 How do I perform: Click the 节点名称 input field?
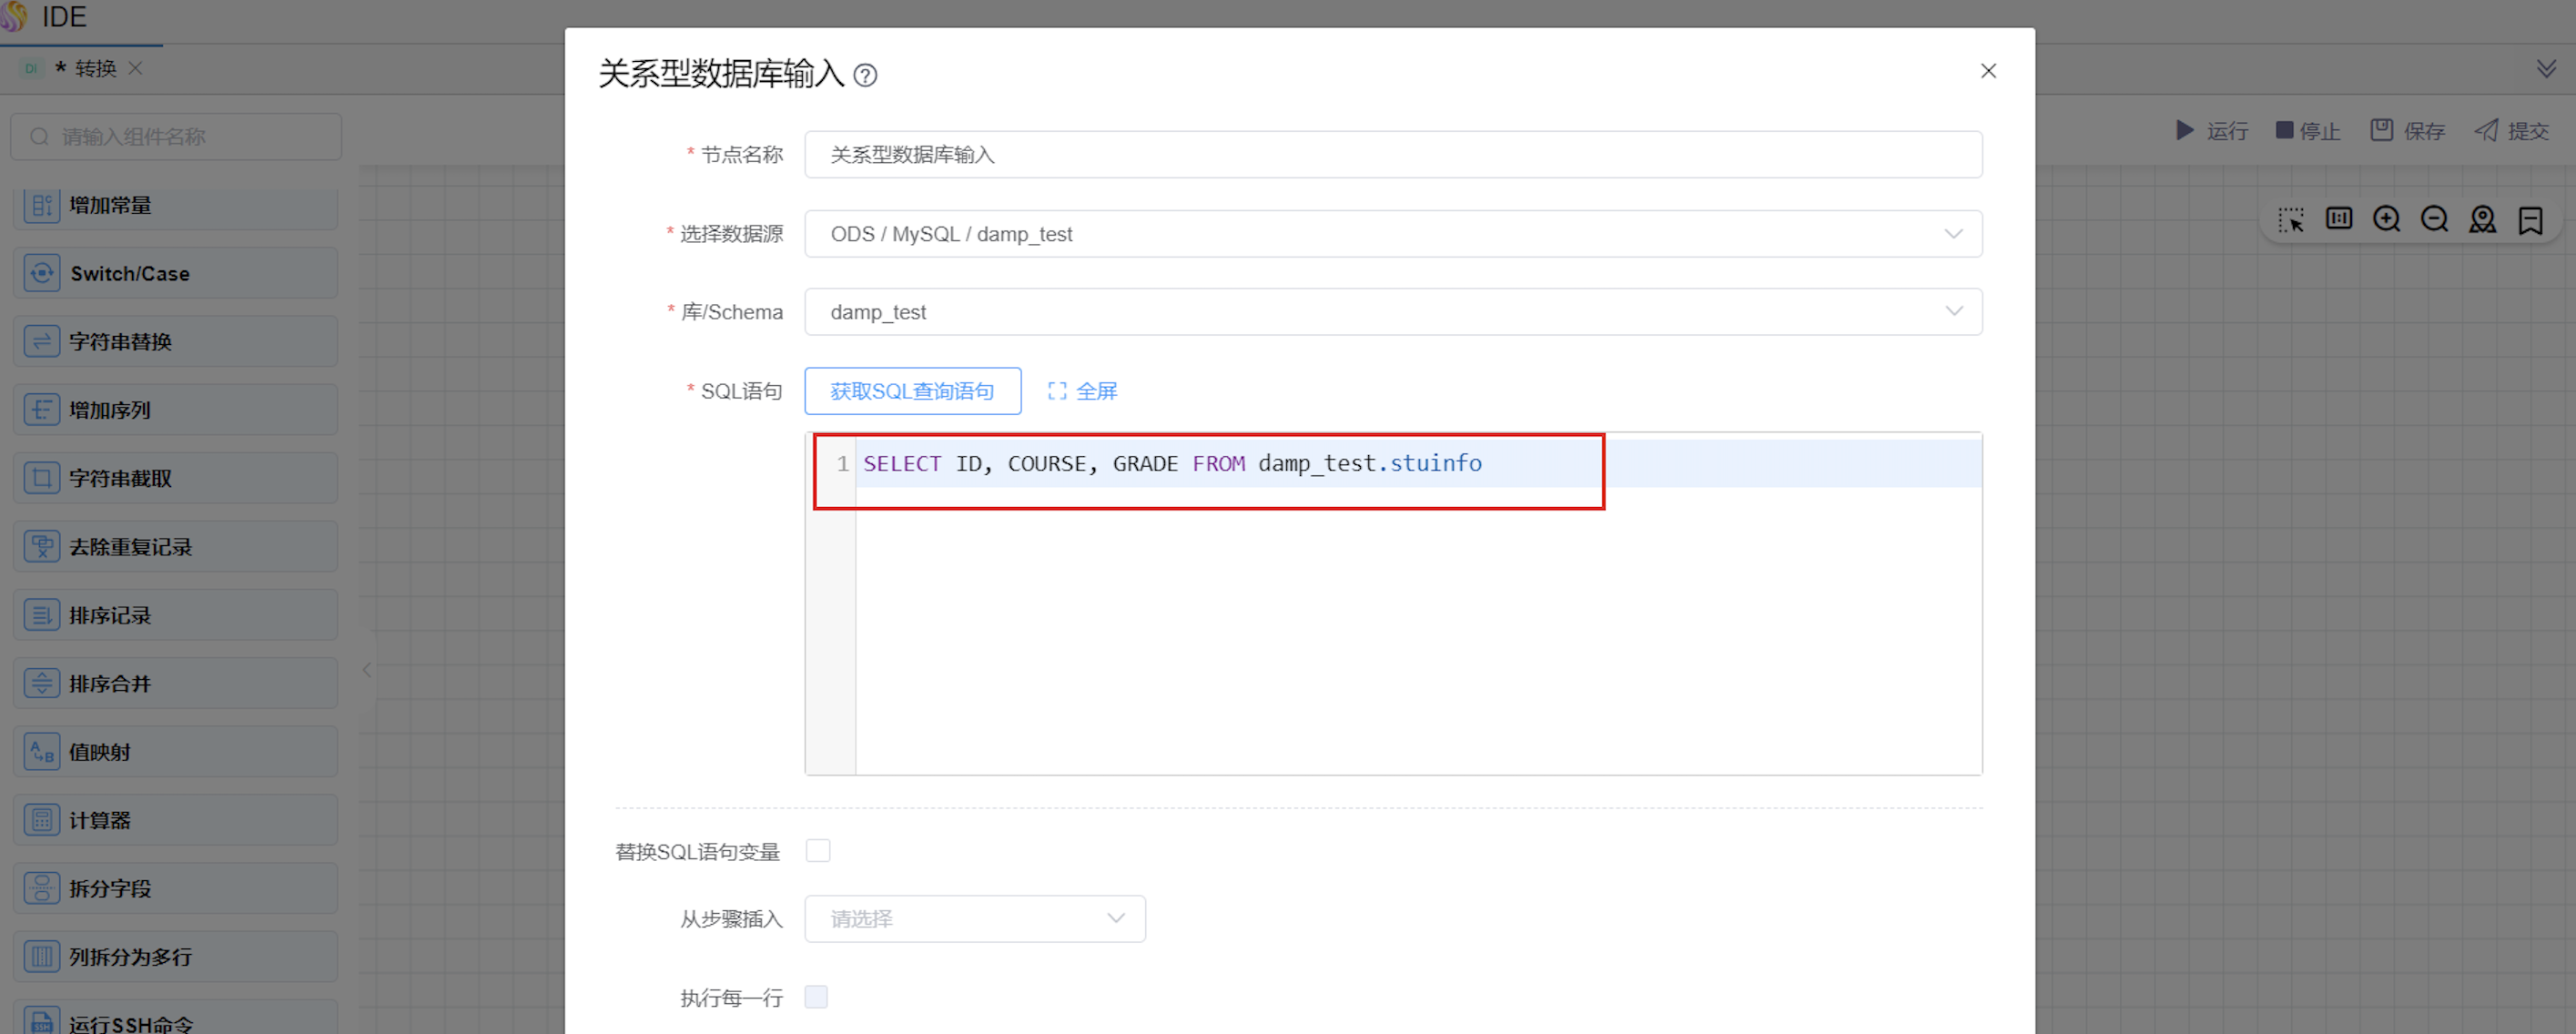1392,155
